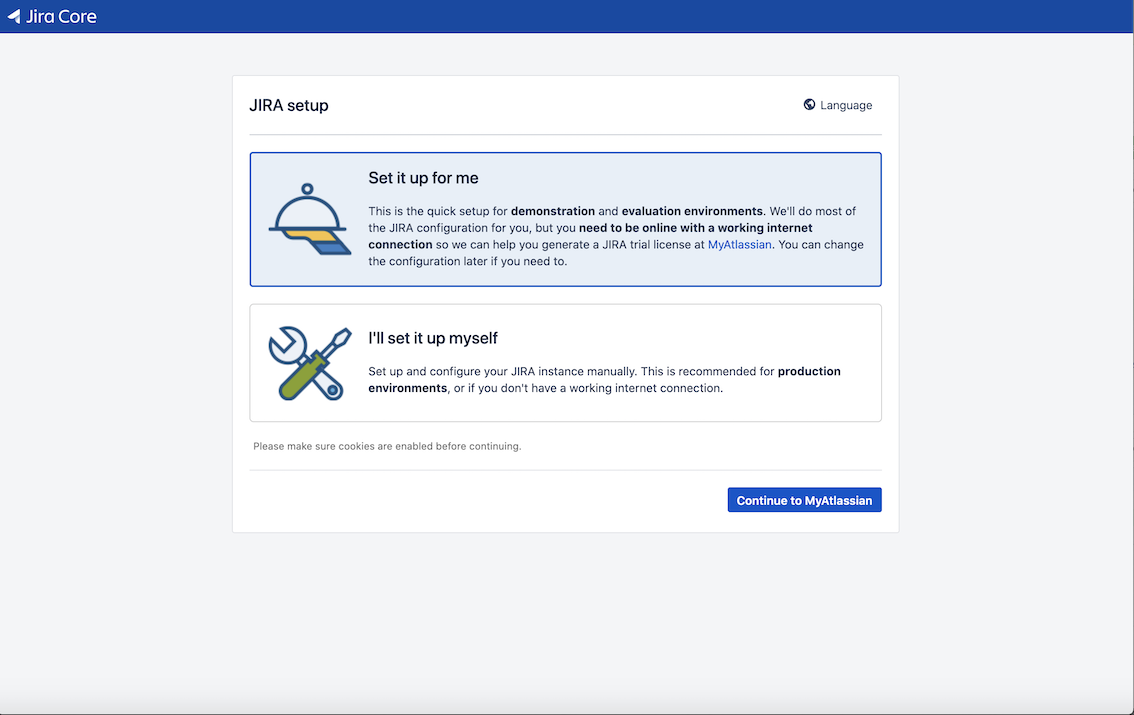Click "evaluation environments" bold text

(x=692, y=211)
